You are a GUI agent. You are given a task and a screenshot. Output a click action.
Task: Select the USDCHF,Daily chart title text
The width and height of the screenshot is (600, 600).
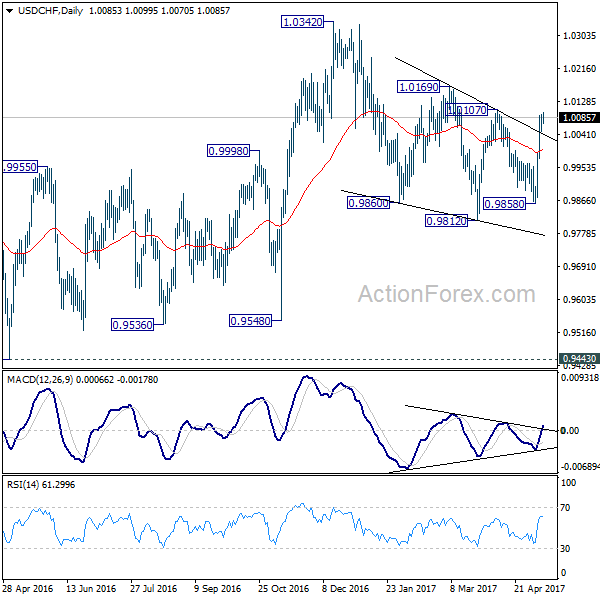[51, 11]
